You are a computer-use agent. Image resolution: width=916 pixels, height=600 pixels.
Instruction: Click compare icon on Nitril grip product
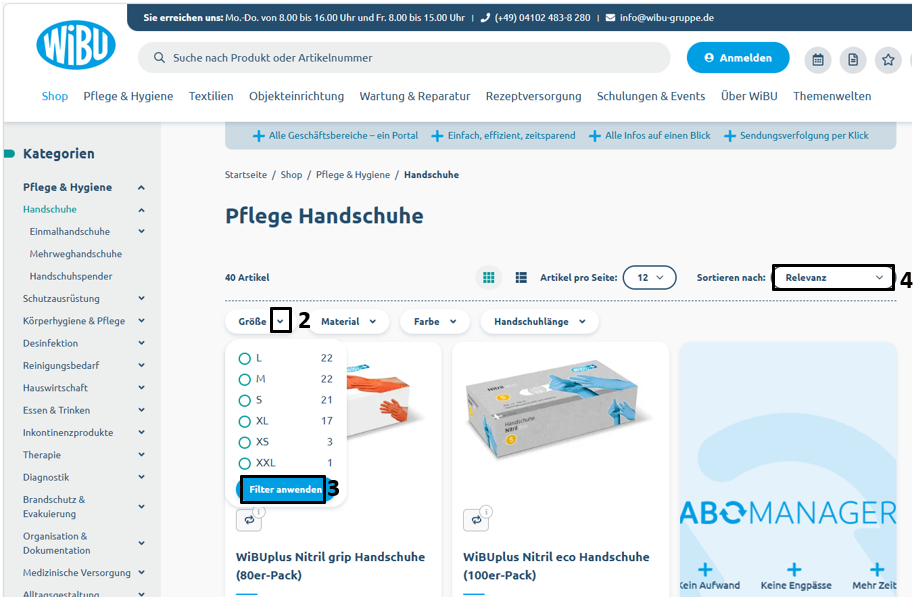pyautogui.click(x=249, y=519)
